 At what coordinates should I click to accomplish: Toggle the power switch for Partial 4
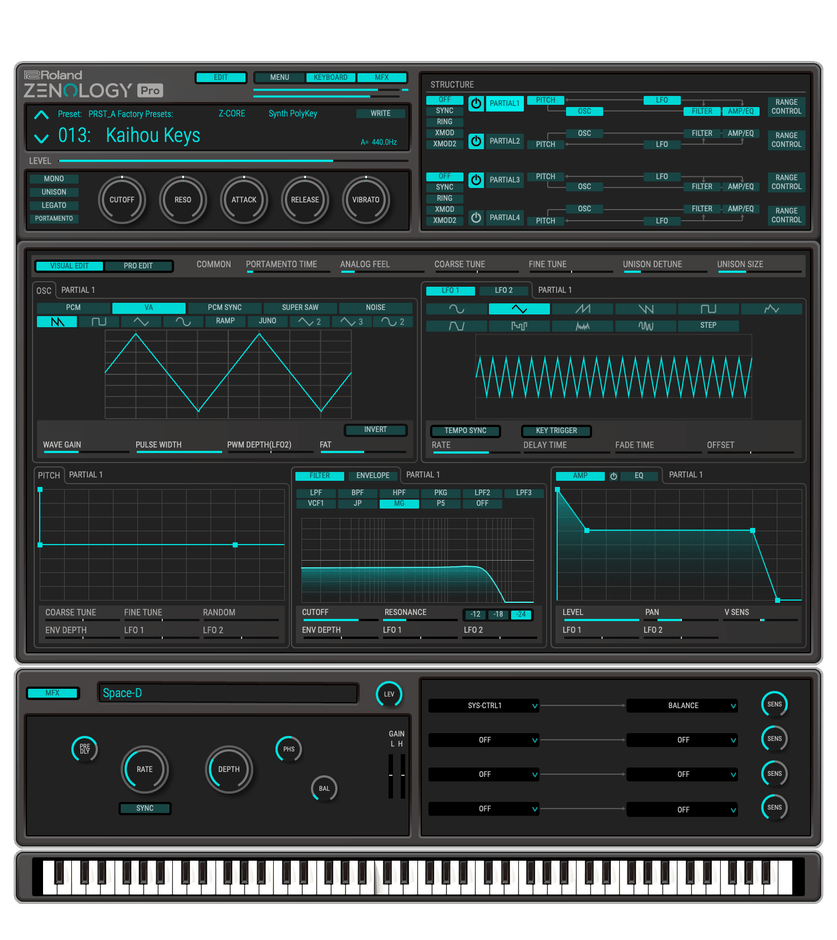point(477,218)
